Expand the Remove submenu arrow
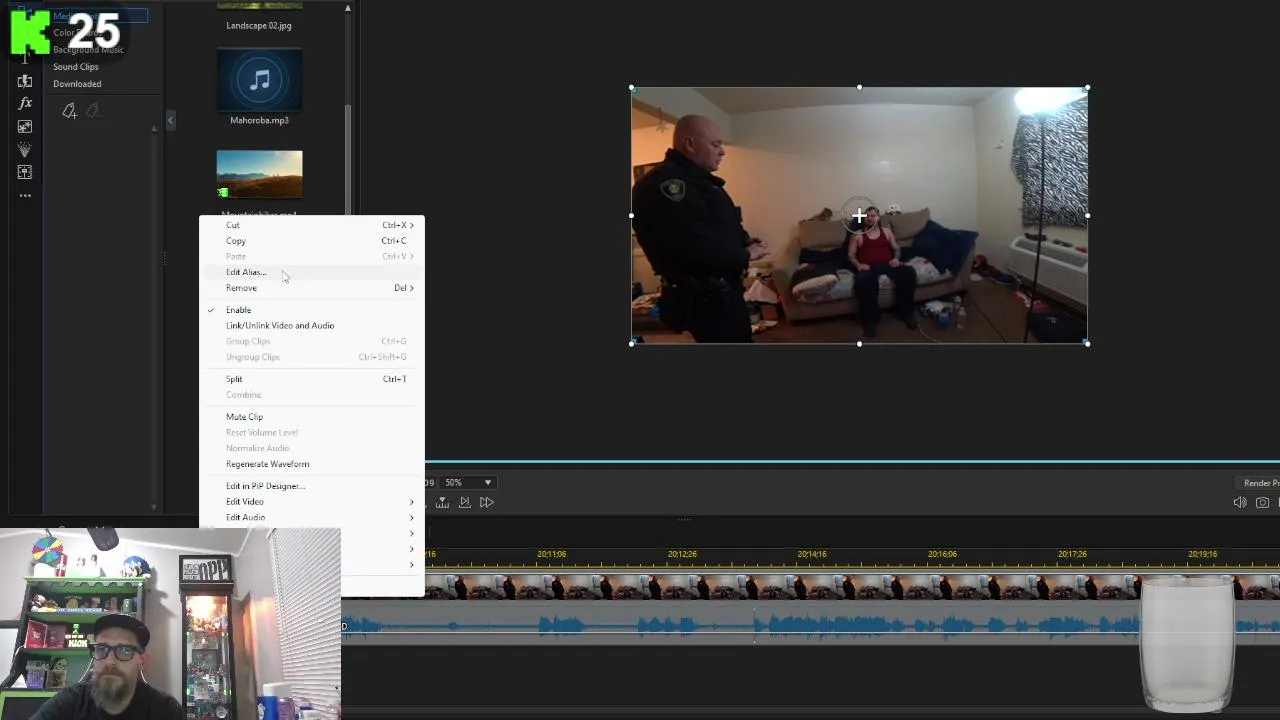Image resolution: width=1280 pixels, height=720 pixels. [411, 288]
